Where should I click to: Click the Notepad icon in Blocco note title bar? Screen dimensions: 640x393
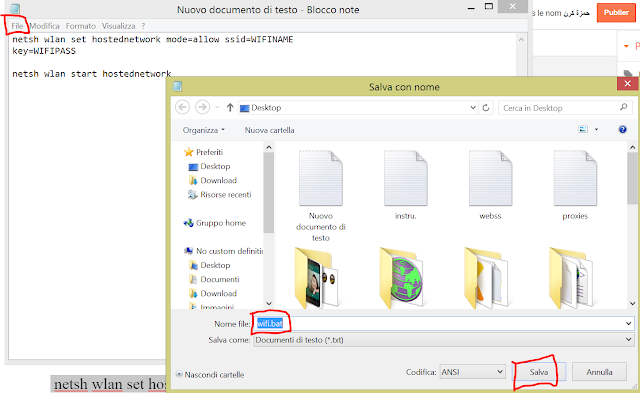click(x=15, y=9)
